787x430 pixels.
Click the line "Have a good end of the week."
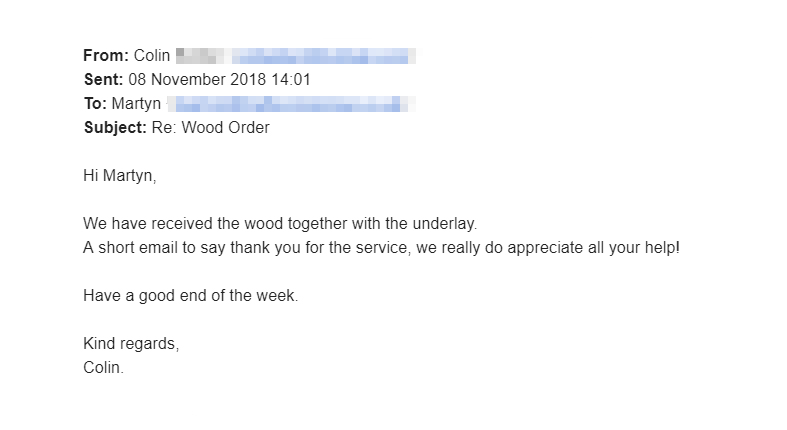point(191,296)
